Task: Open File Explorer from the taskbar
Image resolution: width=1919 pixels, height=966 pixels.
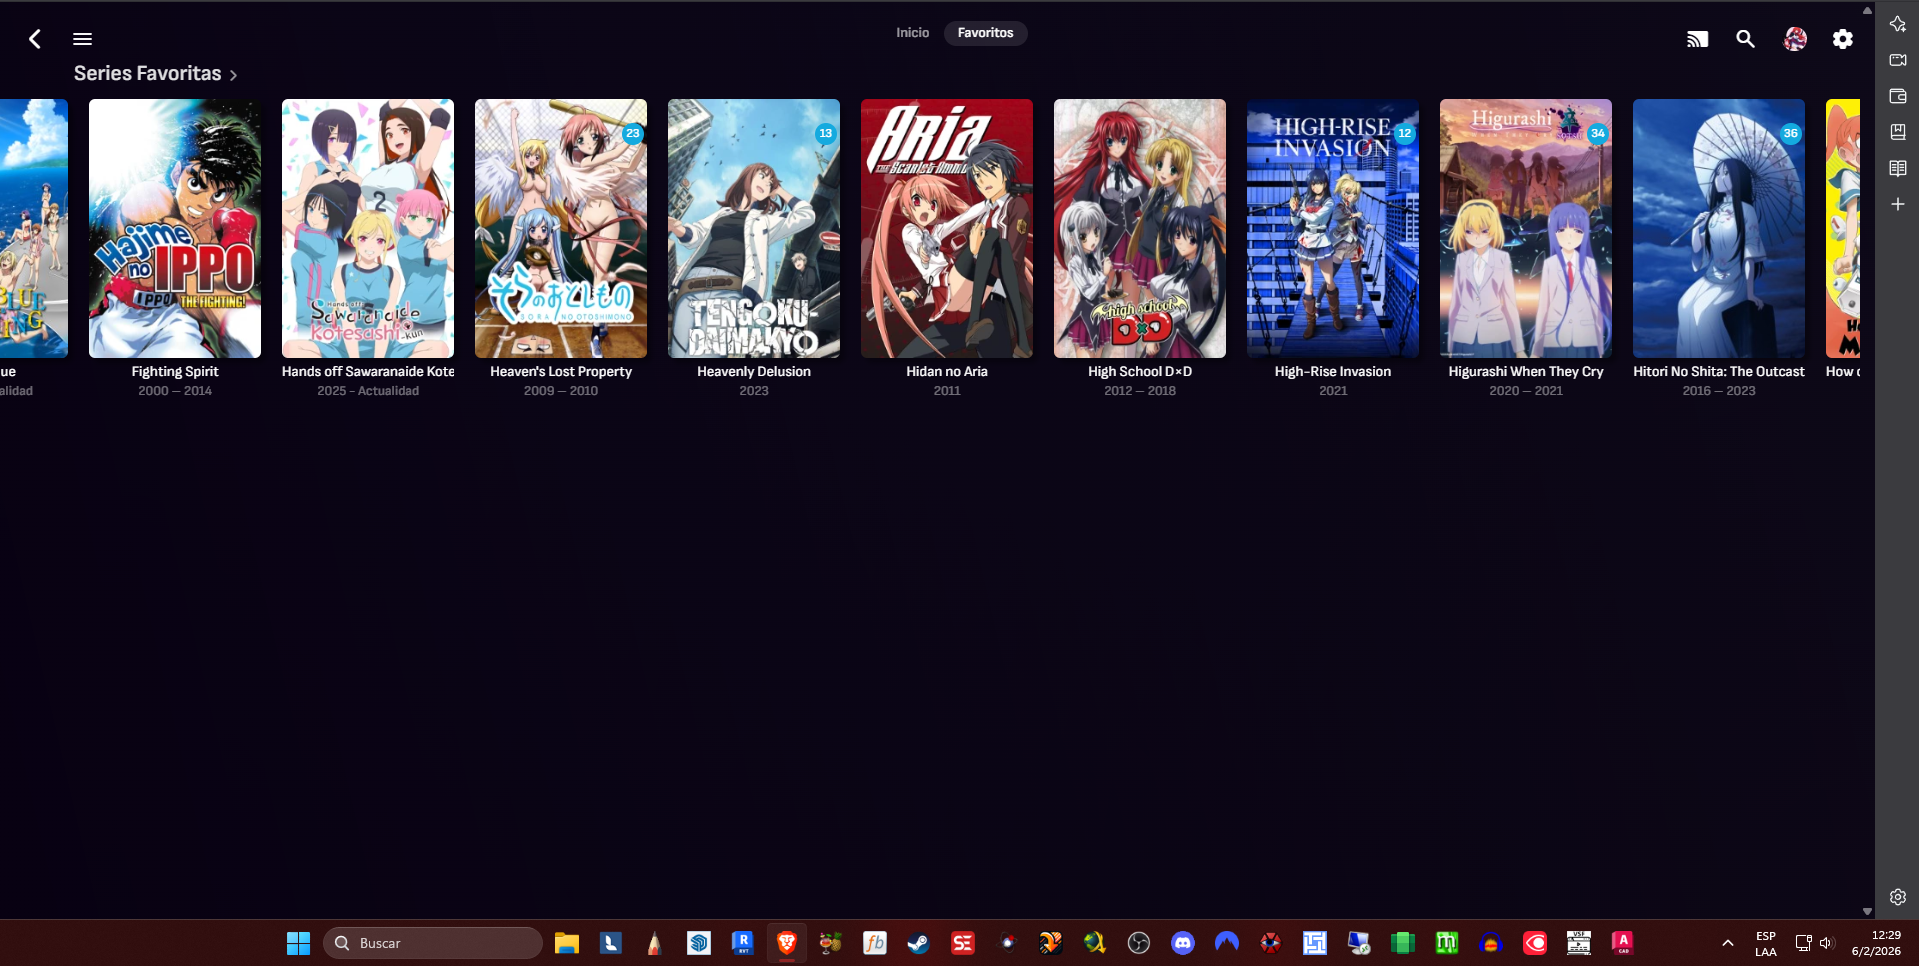Action: pyautogui.click(x=567, y=943)
